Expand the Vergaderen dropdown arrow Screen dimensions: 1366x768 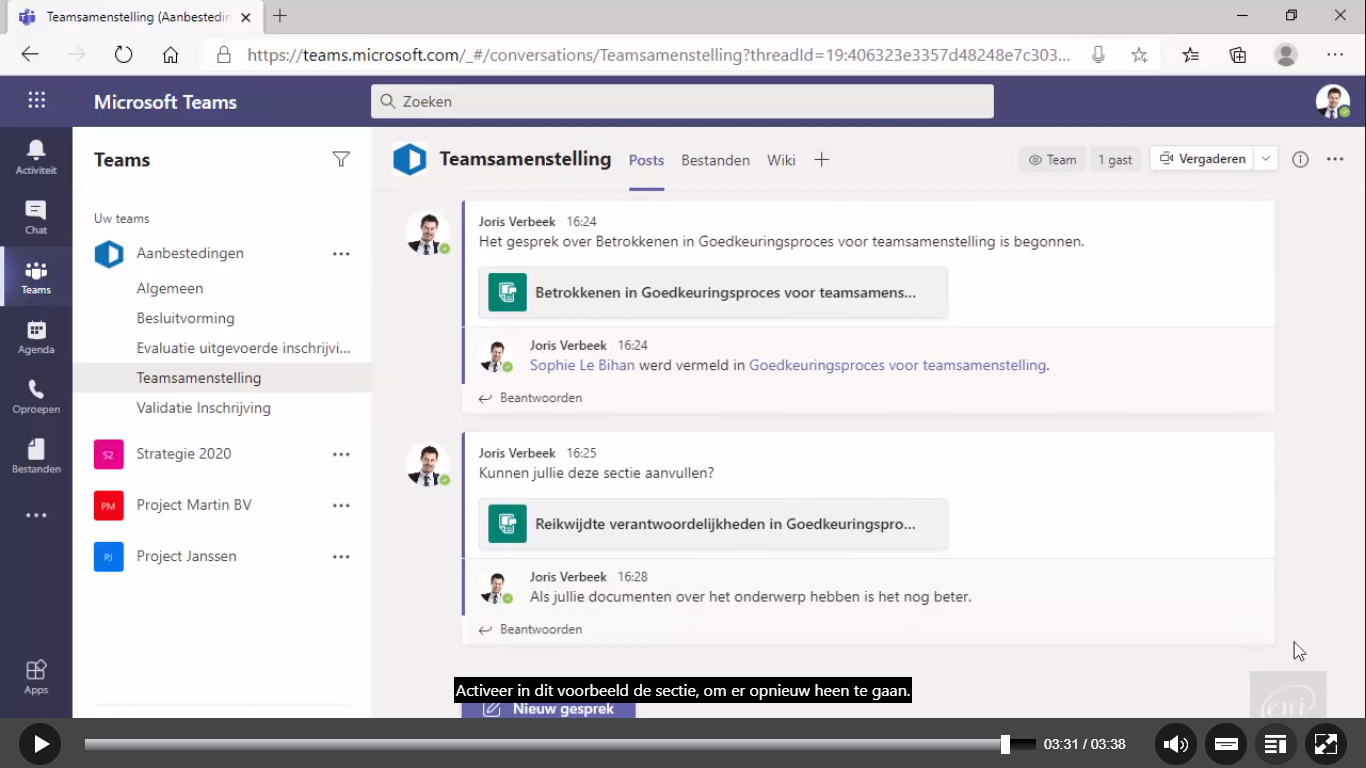(x=1264, y=158)
